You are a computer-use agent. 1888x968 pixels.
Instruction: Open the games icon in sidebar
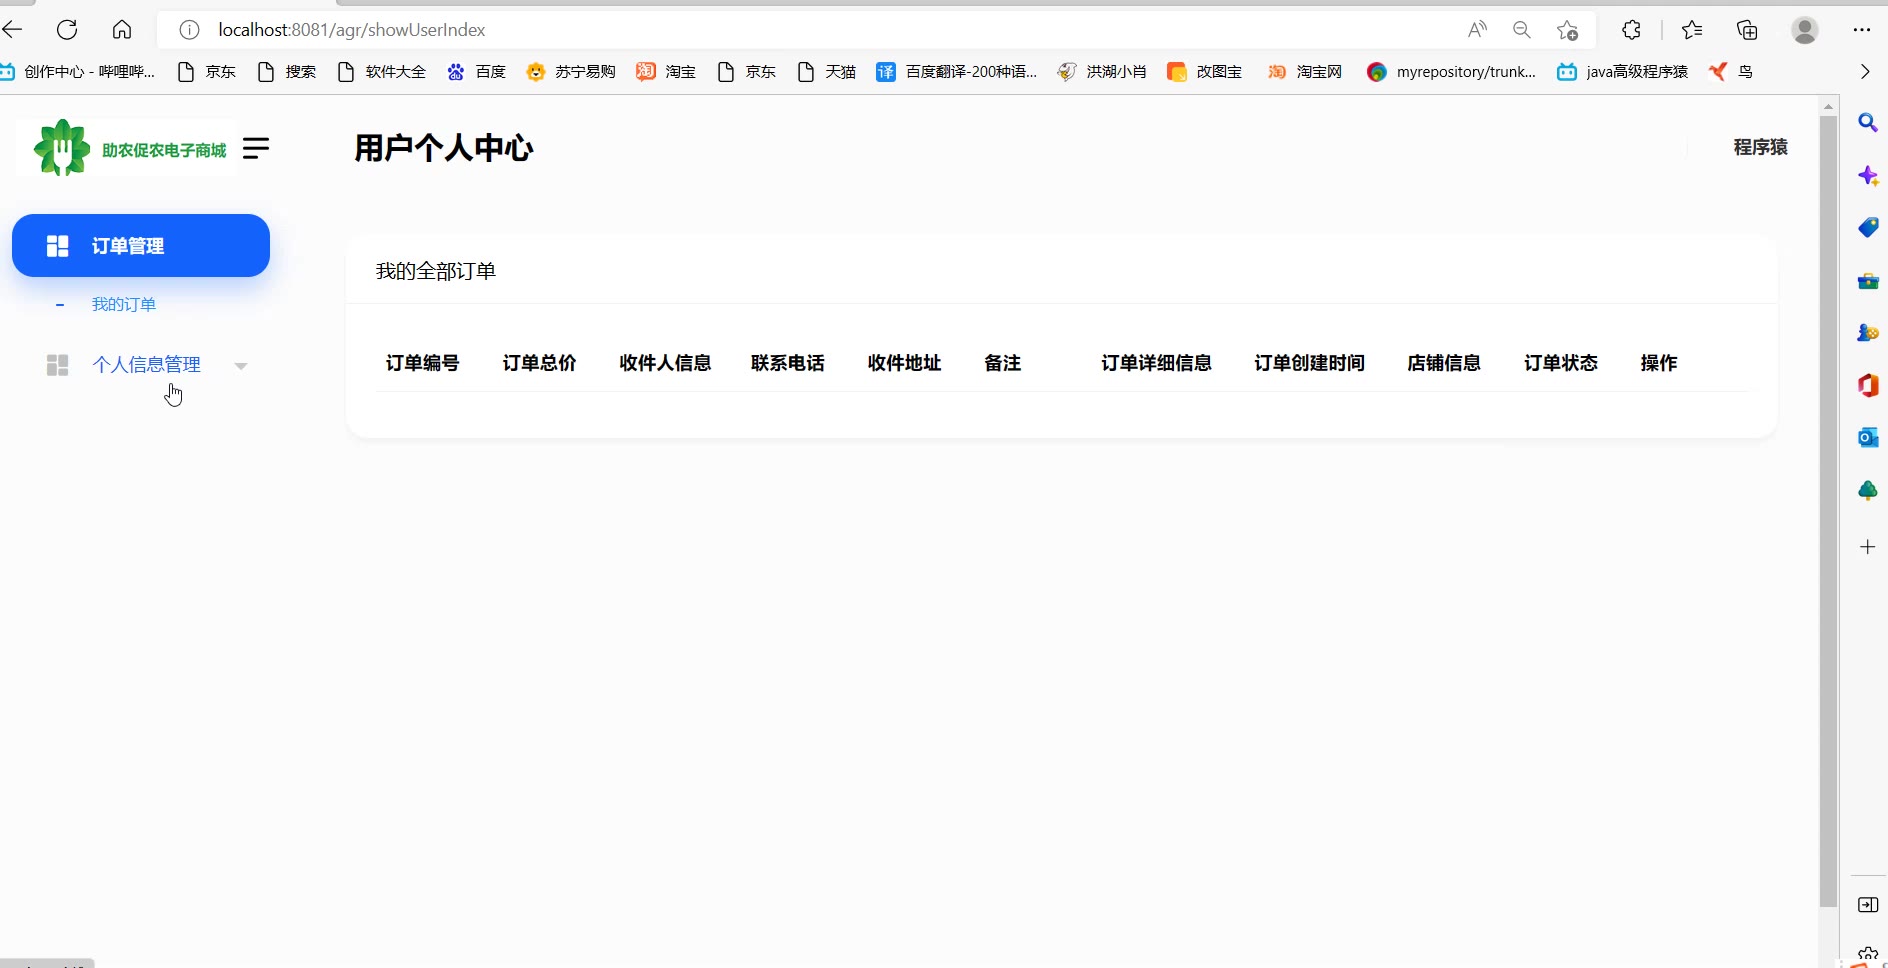click(x=1867, y=333)
